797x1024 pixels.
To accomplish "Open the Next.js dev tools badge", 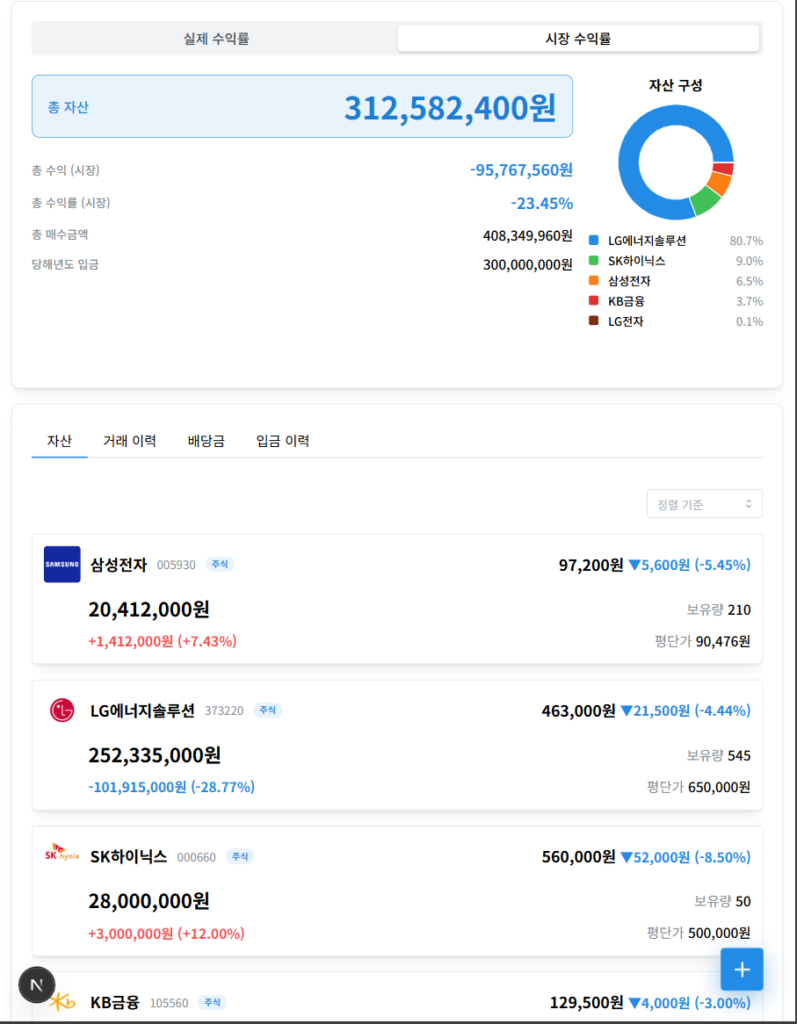I will pyautogui.click(x=37, y=985).
